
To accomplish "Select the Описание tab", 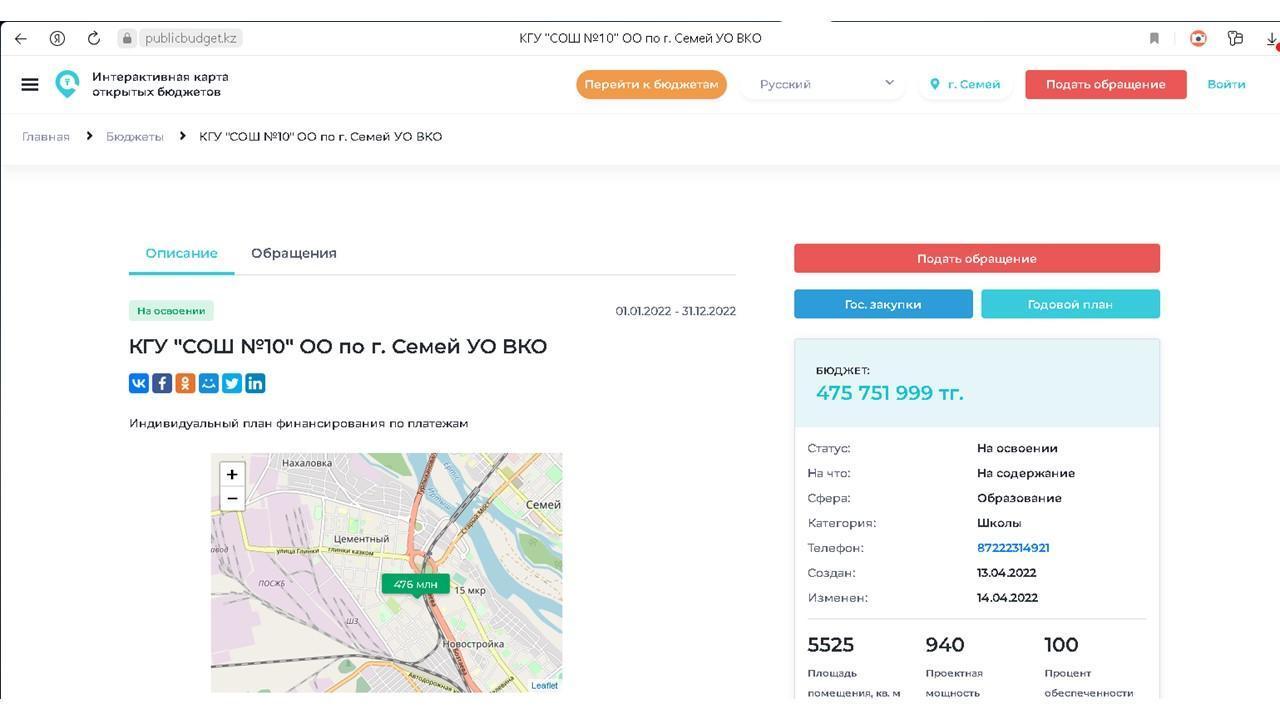I will click(181, 253).
